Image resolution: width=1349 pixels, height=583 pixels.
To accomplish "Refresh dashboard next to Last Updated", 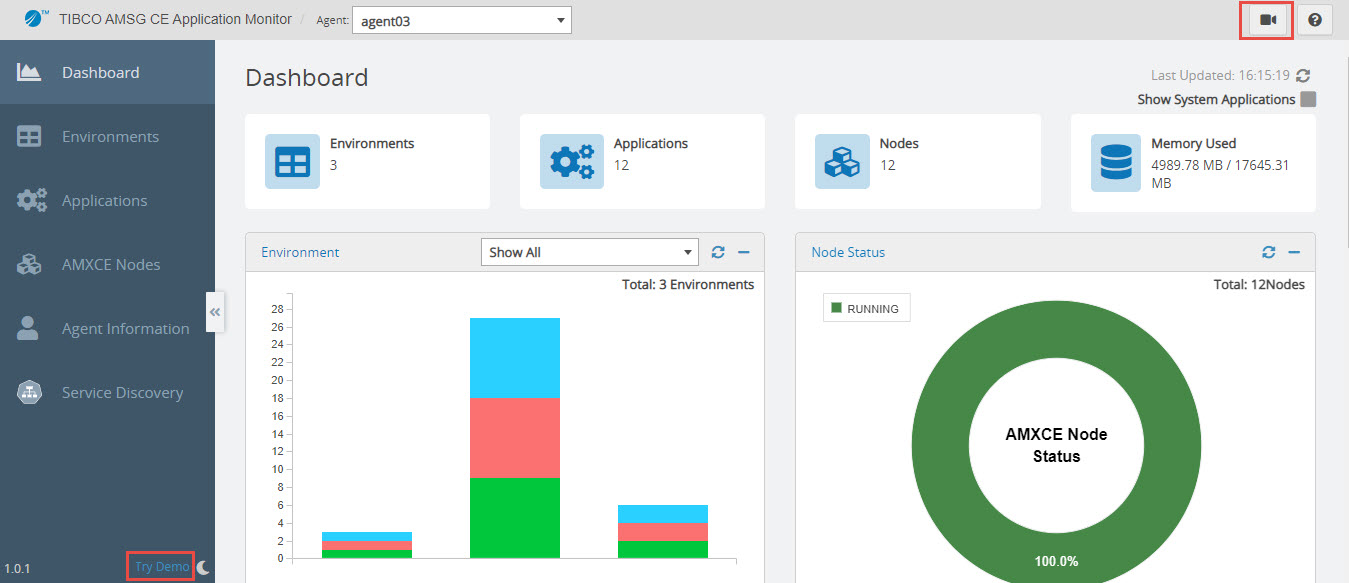I will click(x=1303, y=75).
